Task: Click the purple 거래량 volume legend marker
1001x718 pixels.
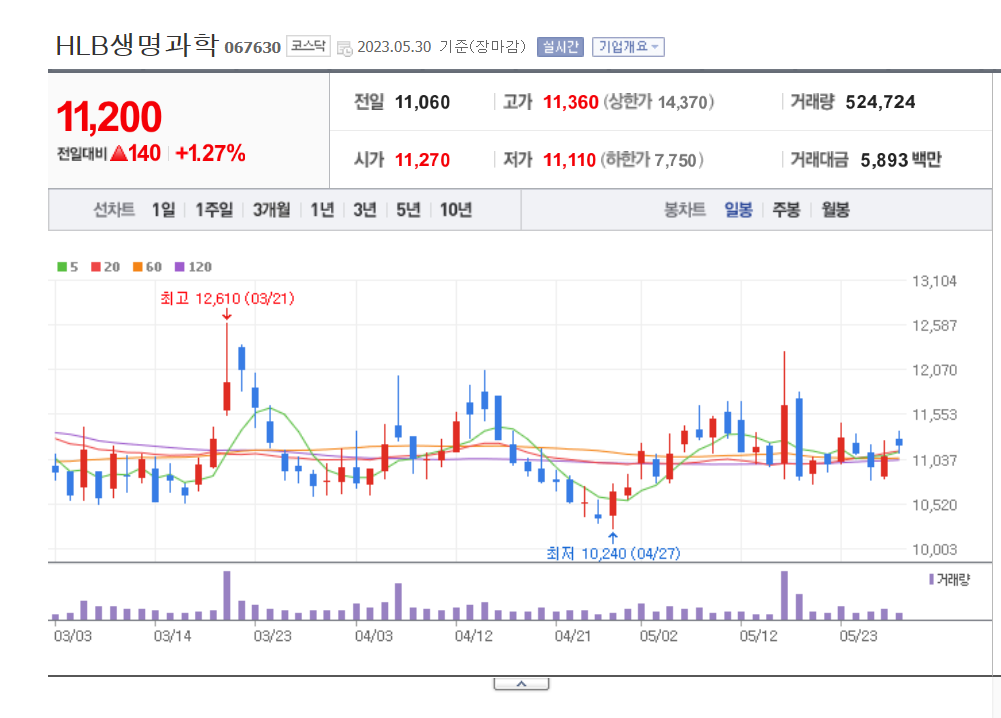Action: pos(931,580)
